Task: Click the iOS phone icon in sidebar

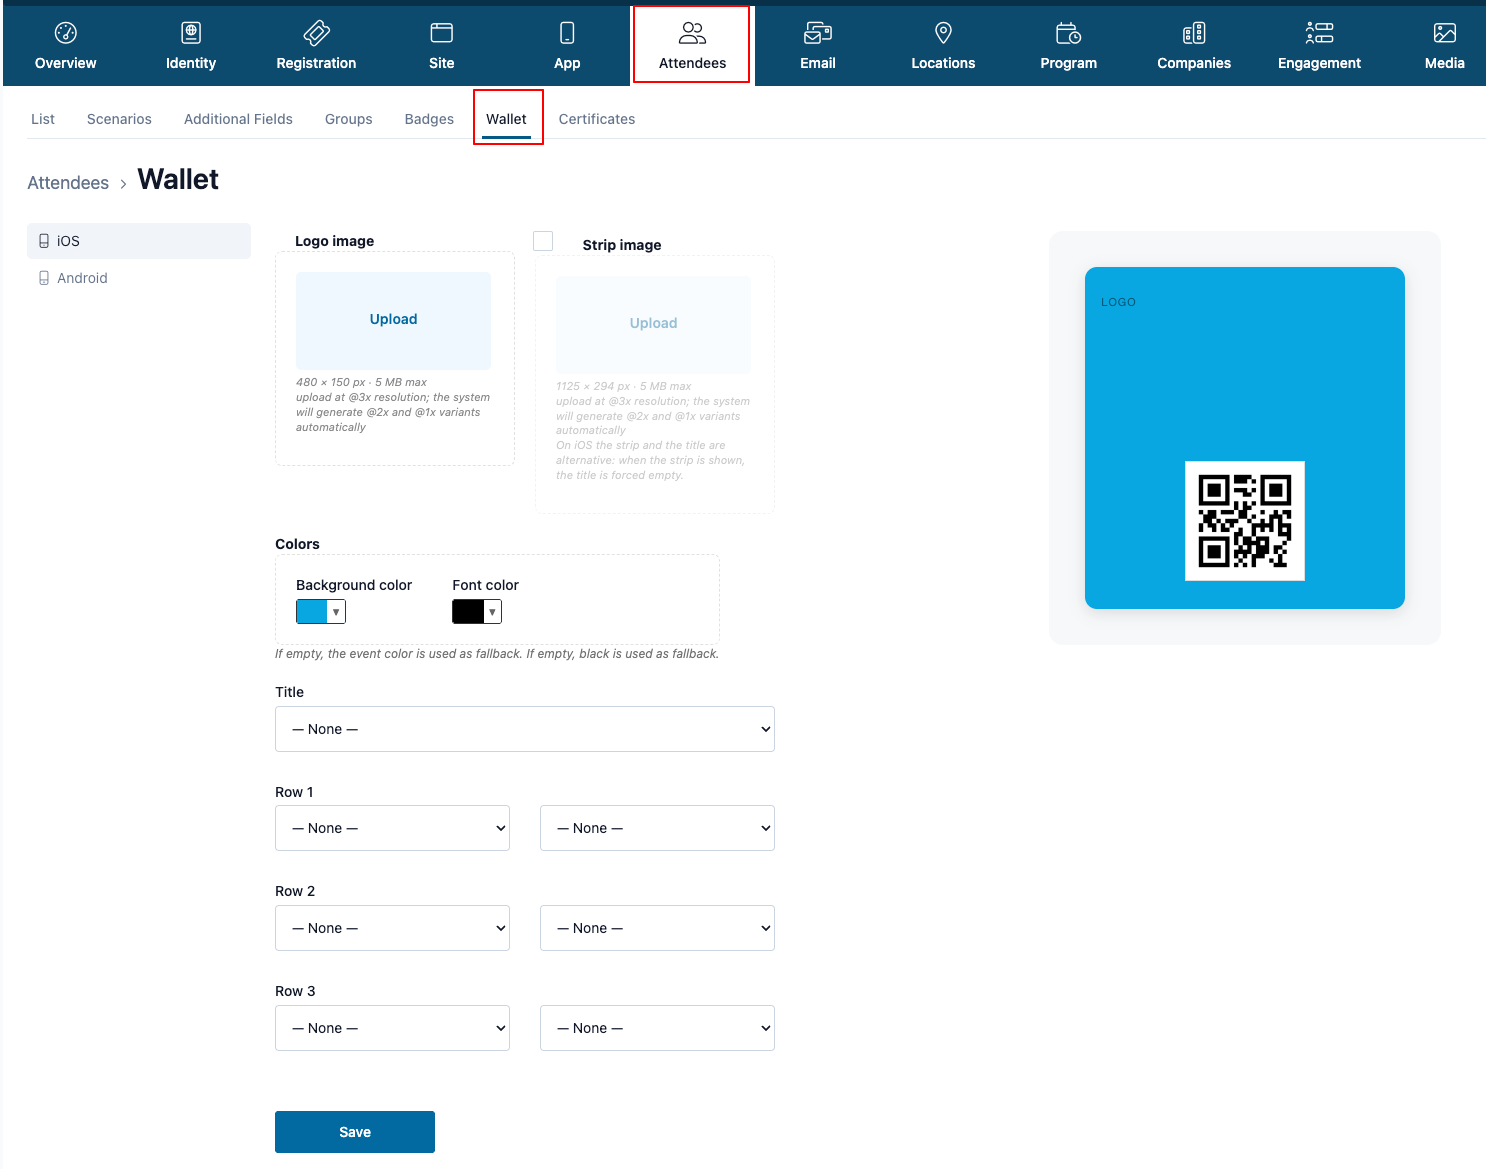Action: [x=44, y=241]
